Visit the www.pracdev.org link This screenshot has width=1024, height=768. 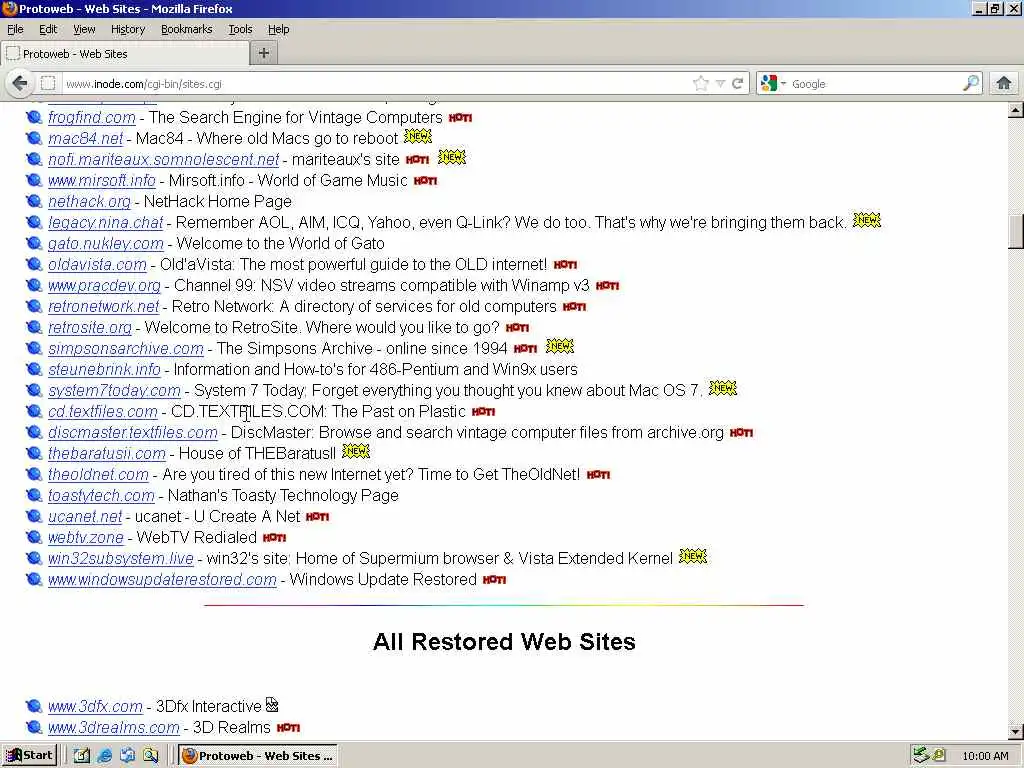pos(104,285)
